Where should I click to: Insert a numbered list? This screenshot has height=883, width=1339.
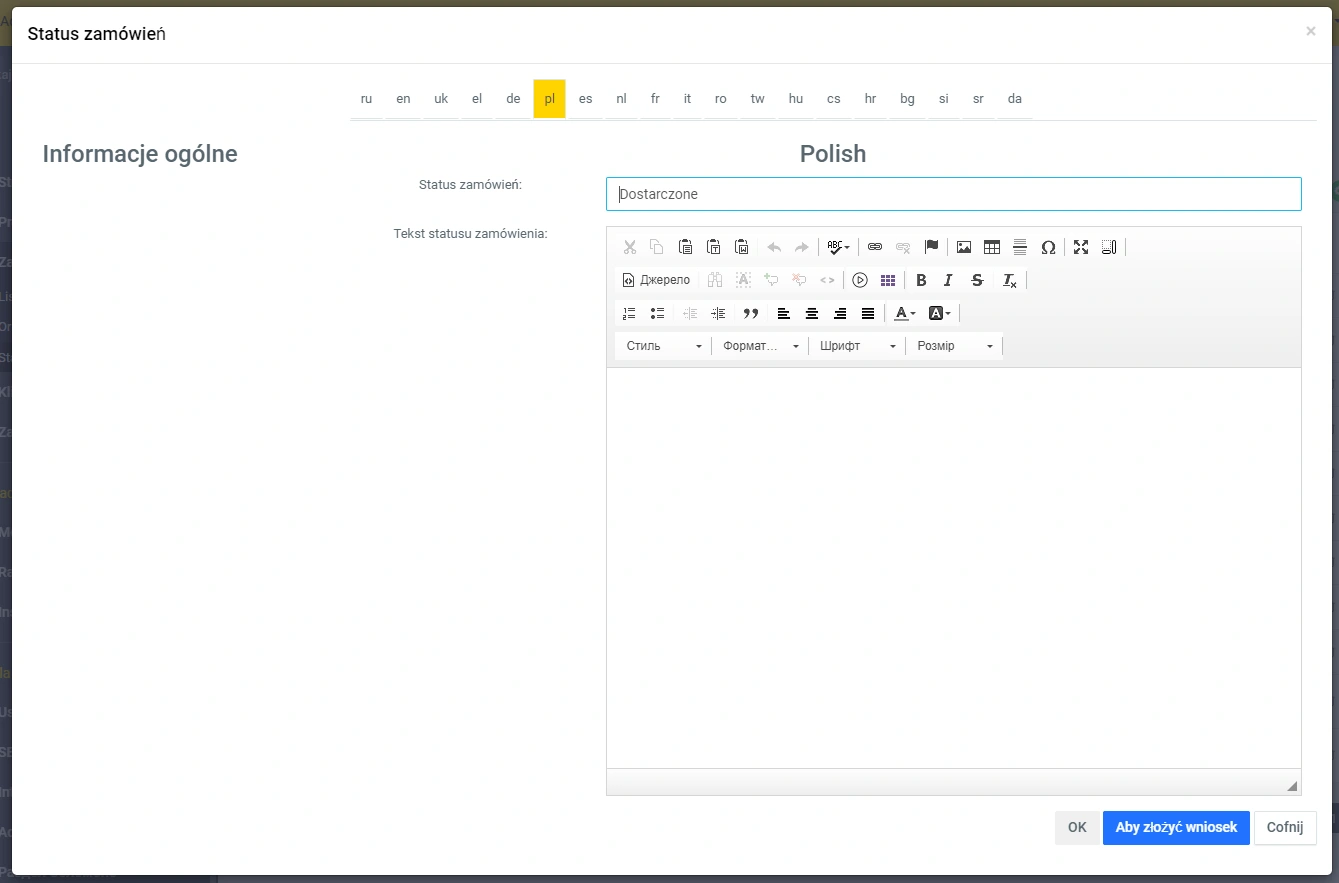(x=629, y=313)
